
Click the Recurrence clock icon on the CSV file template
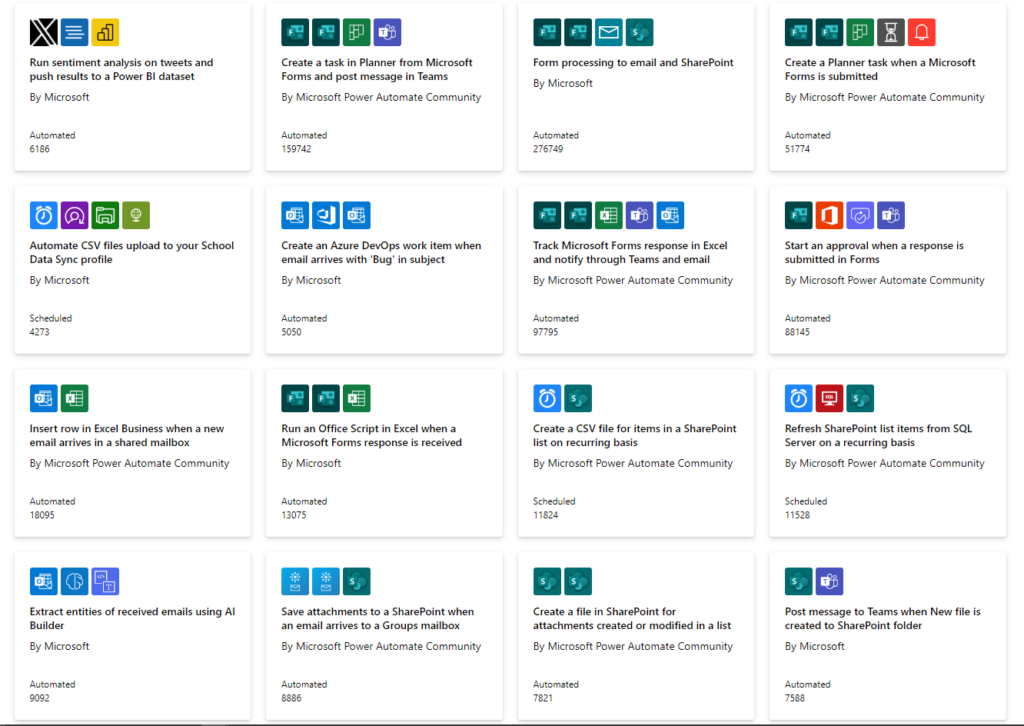pos(547,398)
